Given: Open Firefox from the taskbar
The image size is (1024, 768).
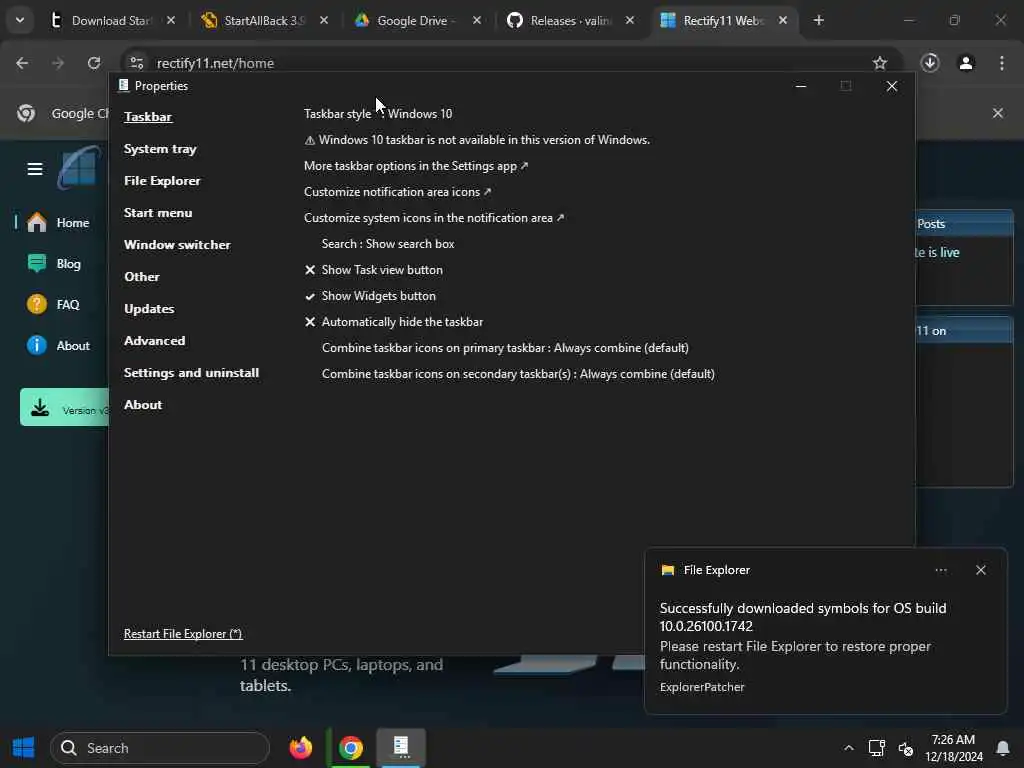Looking at the screenshot, I should tap(300, 748).
